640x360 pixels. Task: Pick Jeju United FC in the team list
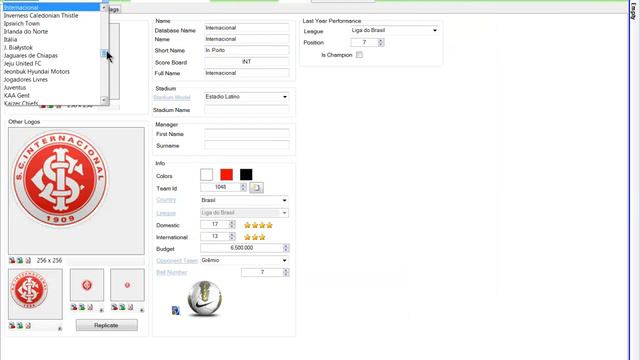click(x=22, y=64)
